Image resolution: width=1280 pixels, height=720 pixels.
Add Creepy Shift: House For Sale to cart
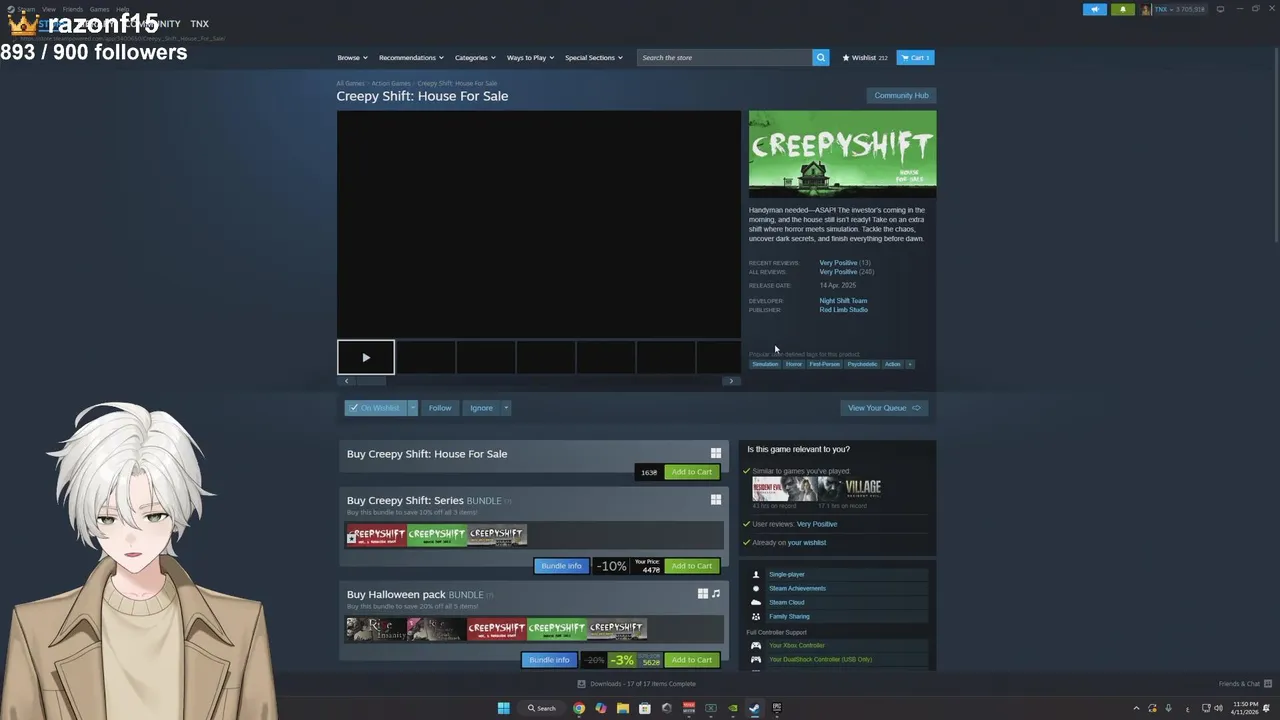[x=692, y=472]
